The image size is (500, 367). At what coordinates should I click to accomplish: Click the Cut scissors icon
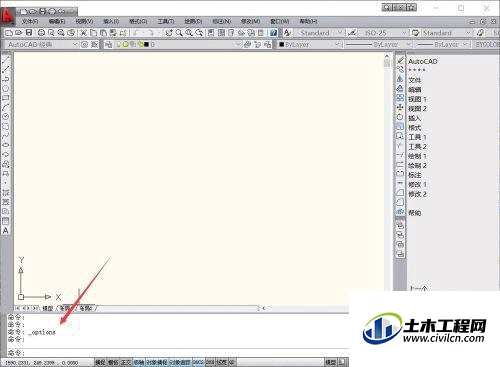(x=83, y=33)
